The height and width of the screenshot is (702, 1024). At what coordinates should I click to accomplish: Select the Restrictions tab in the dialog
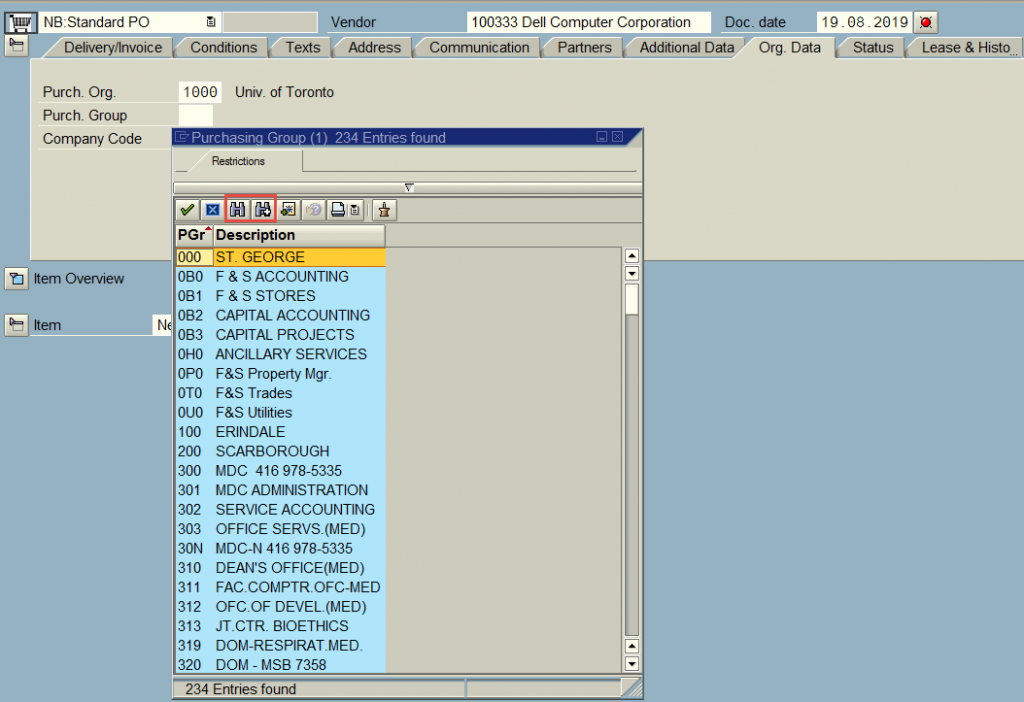coord(238,160)
